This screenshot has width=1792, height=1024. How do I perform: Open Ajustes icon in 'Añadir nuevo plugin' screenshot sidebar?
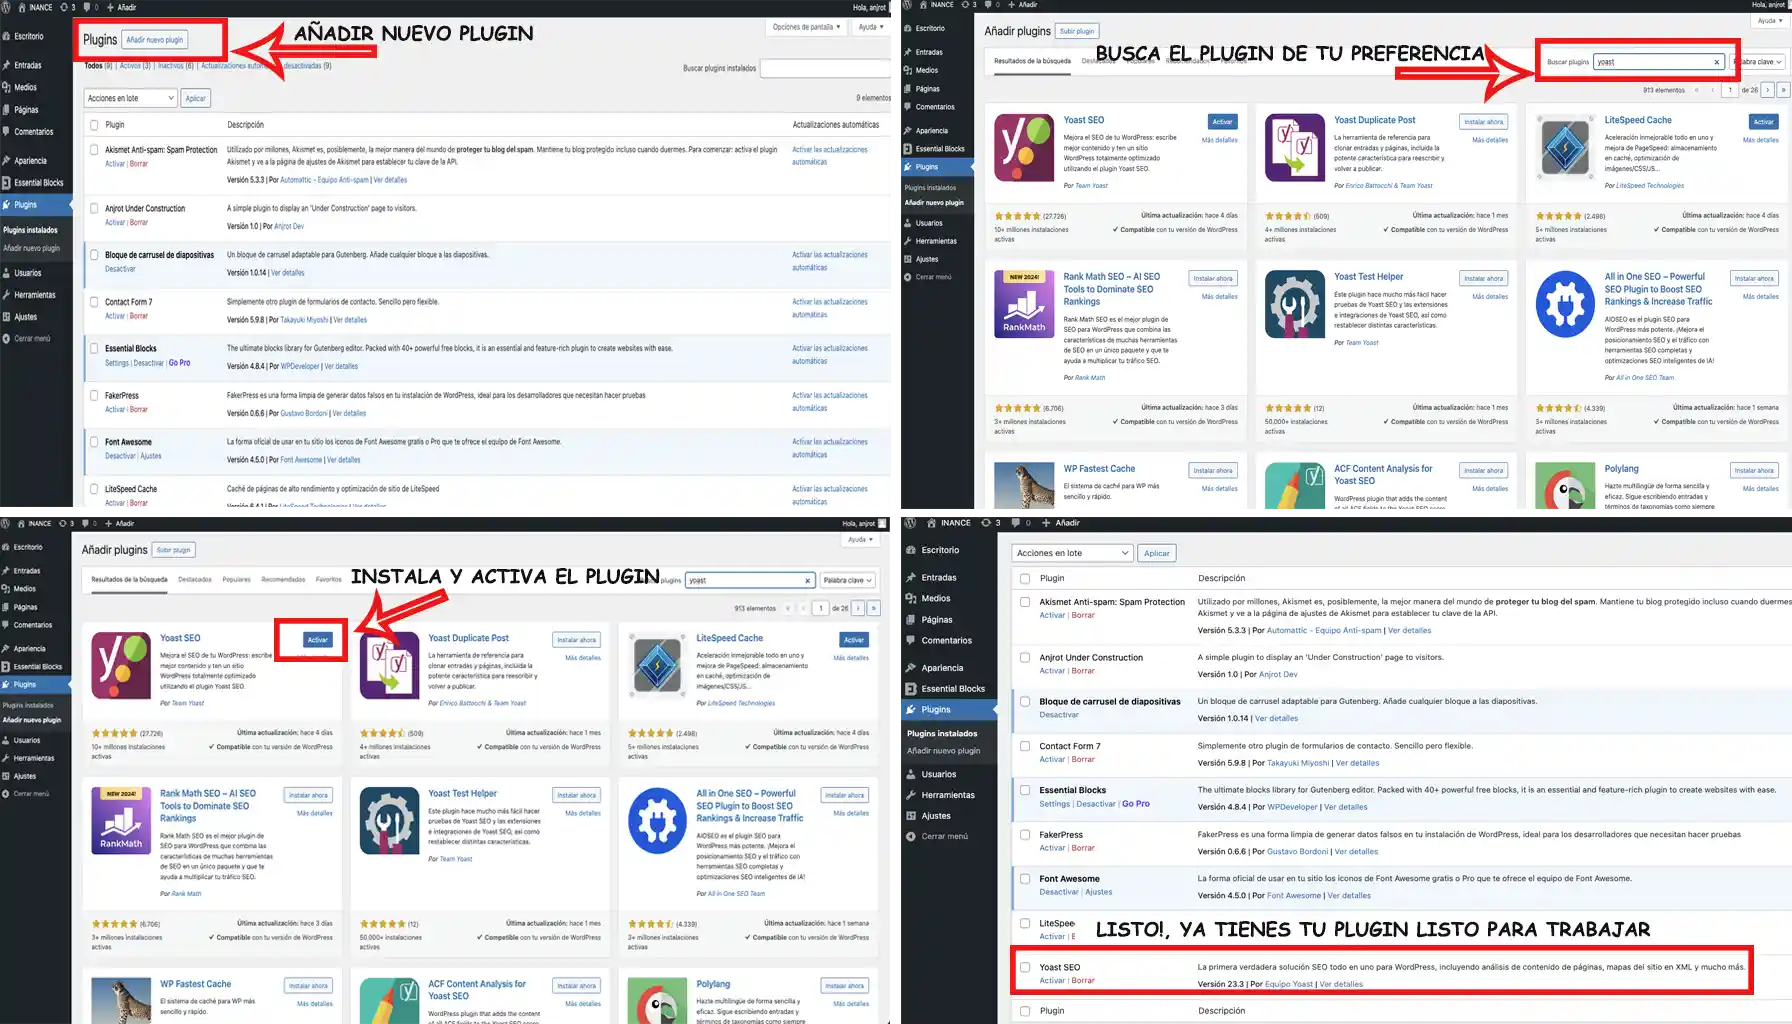coord(6,317)
